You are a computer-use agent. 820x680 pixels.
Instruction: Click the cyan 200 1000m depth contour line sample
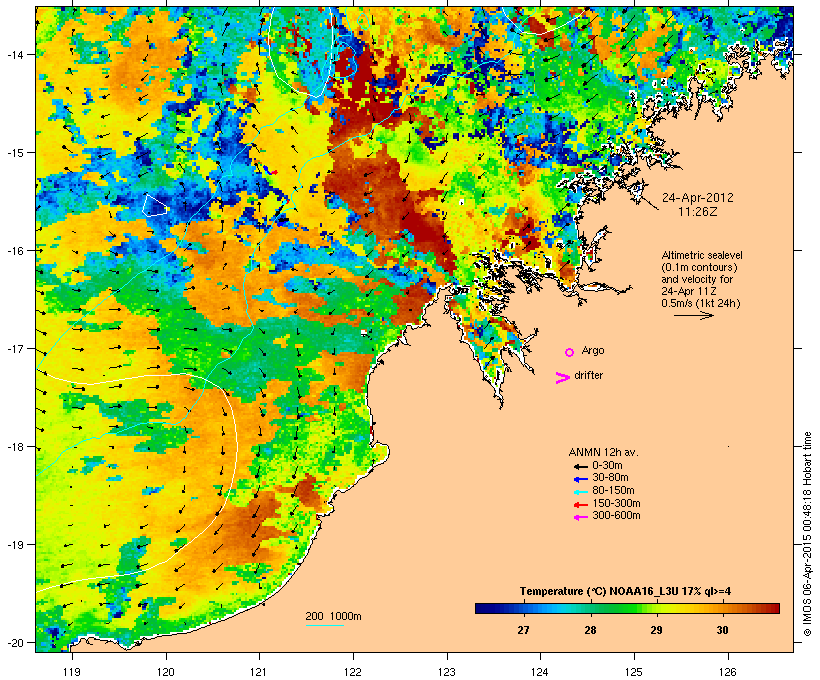[x=325, y=625]
